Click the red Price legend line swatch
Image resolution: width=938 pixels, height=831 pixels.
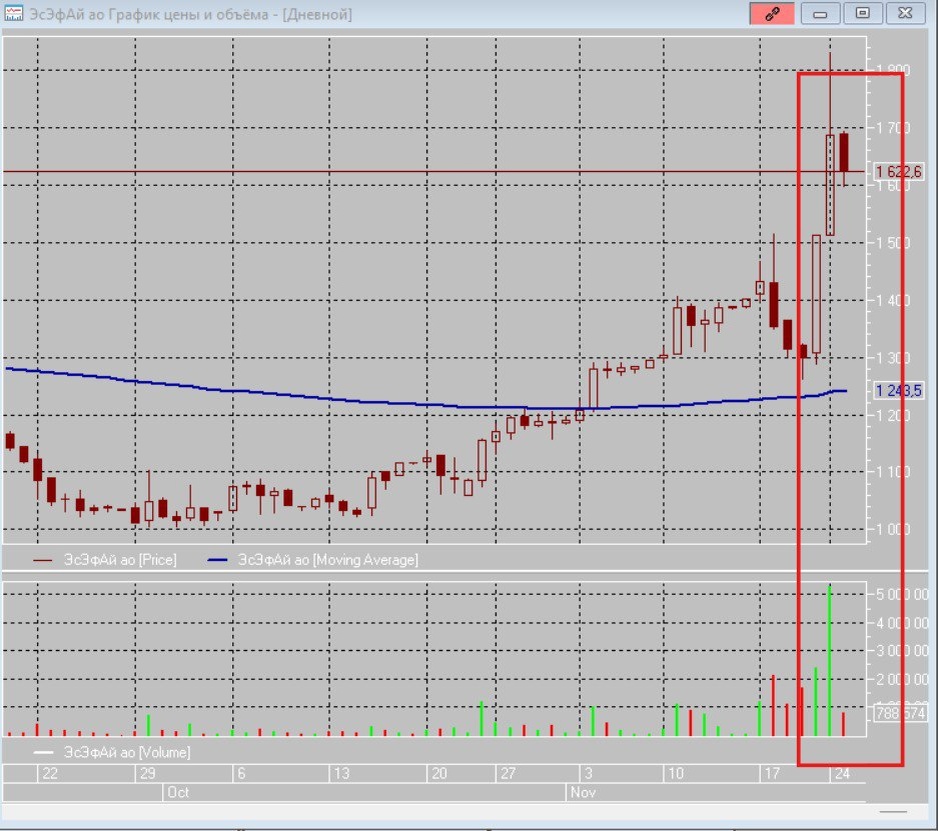[42, 561]
